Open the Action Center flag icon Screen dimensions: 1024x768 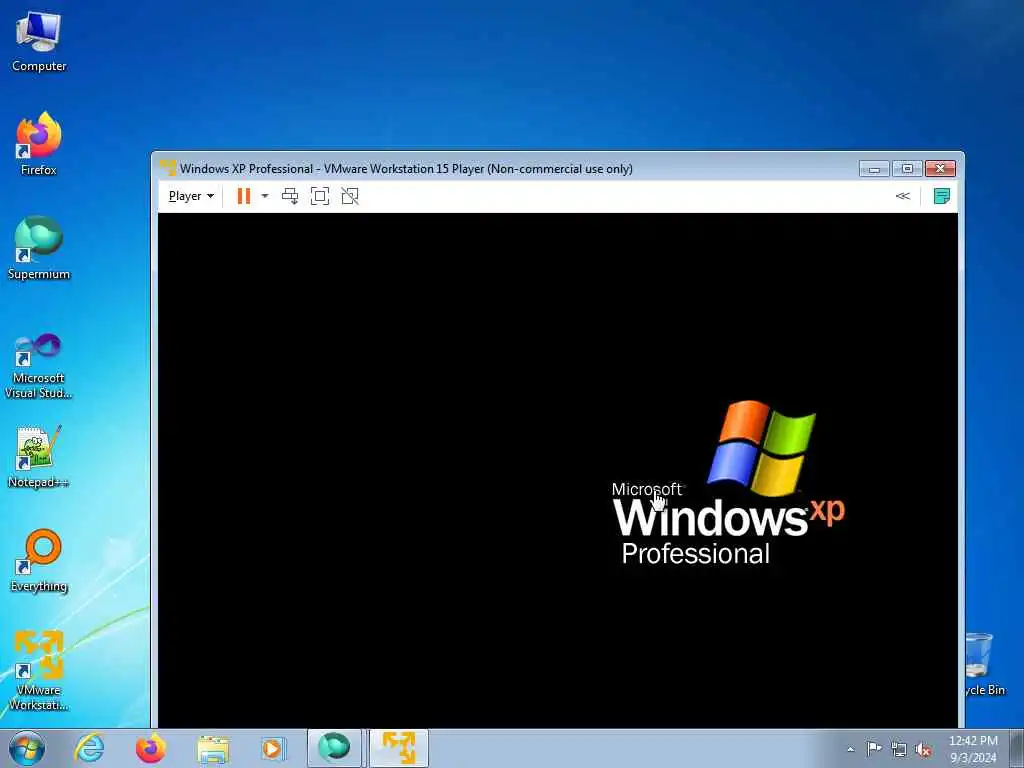click(874, 748)
